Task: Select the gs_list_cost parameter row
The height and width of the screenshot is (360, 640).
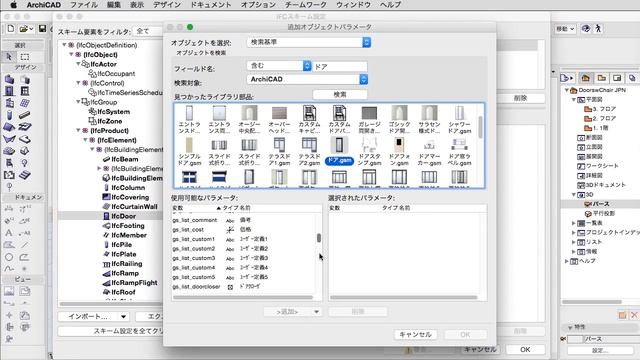Action: (244, 229)
